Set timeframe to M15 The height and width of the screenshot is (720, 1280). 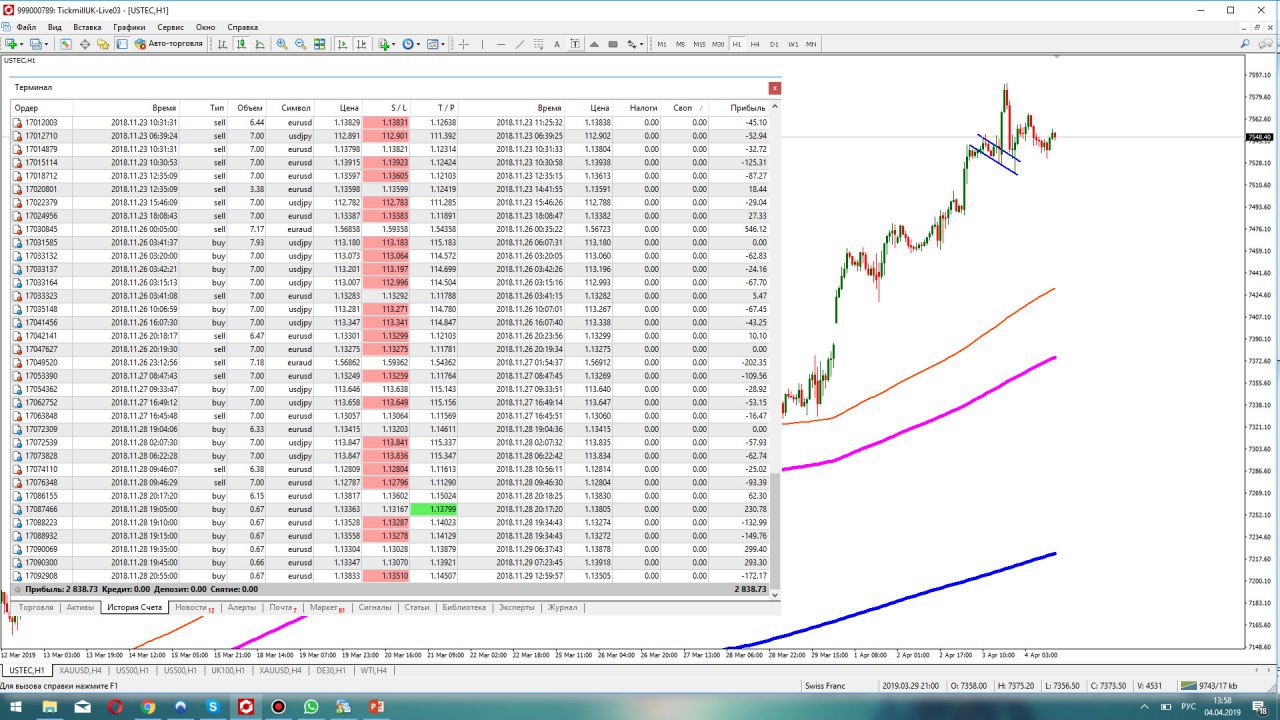[x=699, y=44]
